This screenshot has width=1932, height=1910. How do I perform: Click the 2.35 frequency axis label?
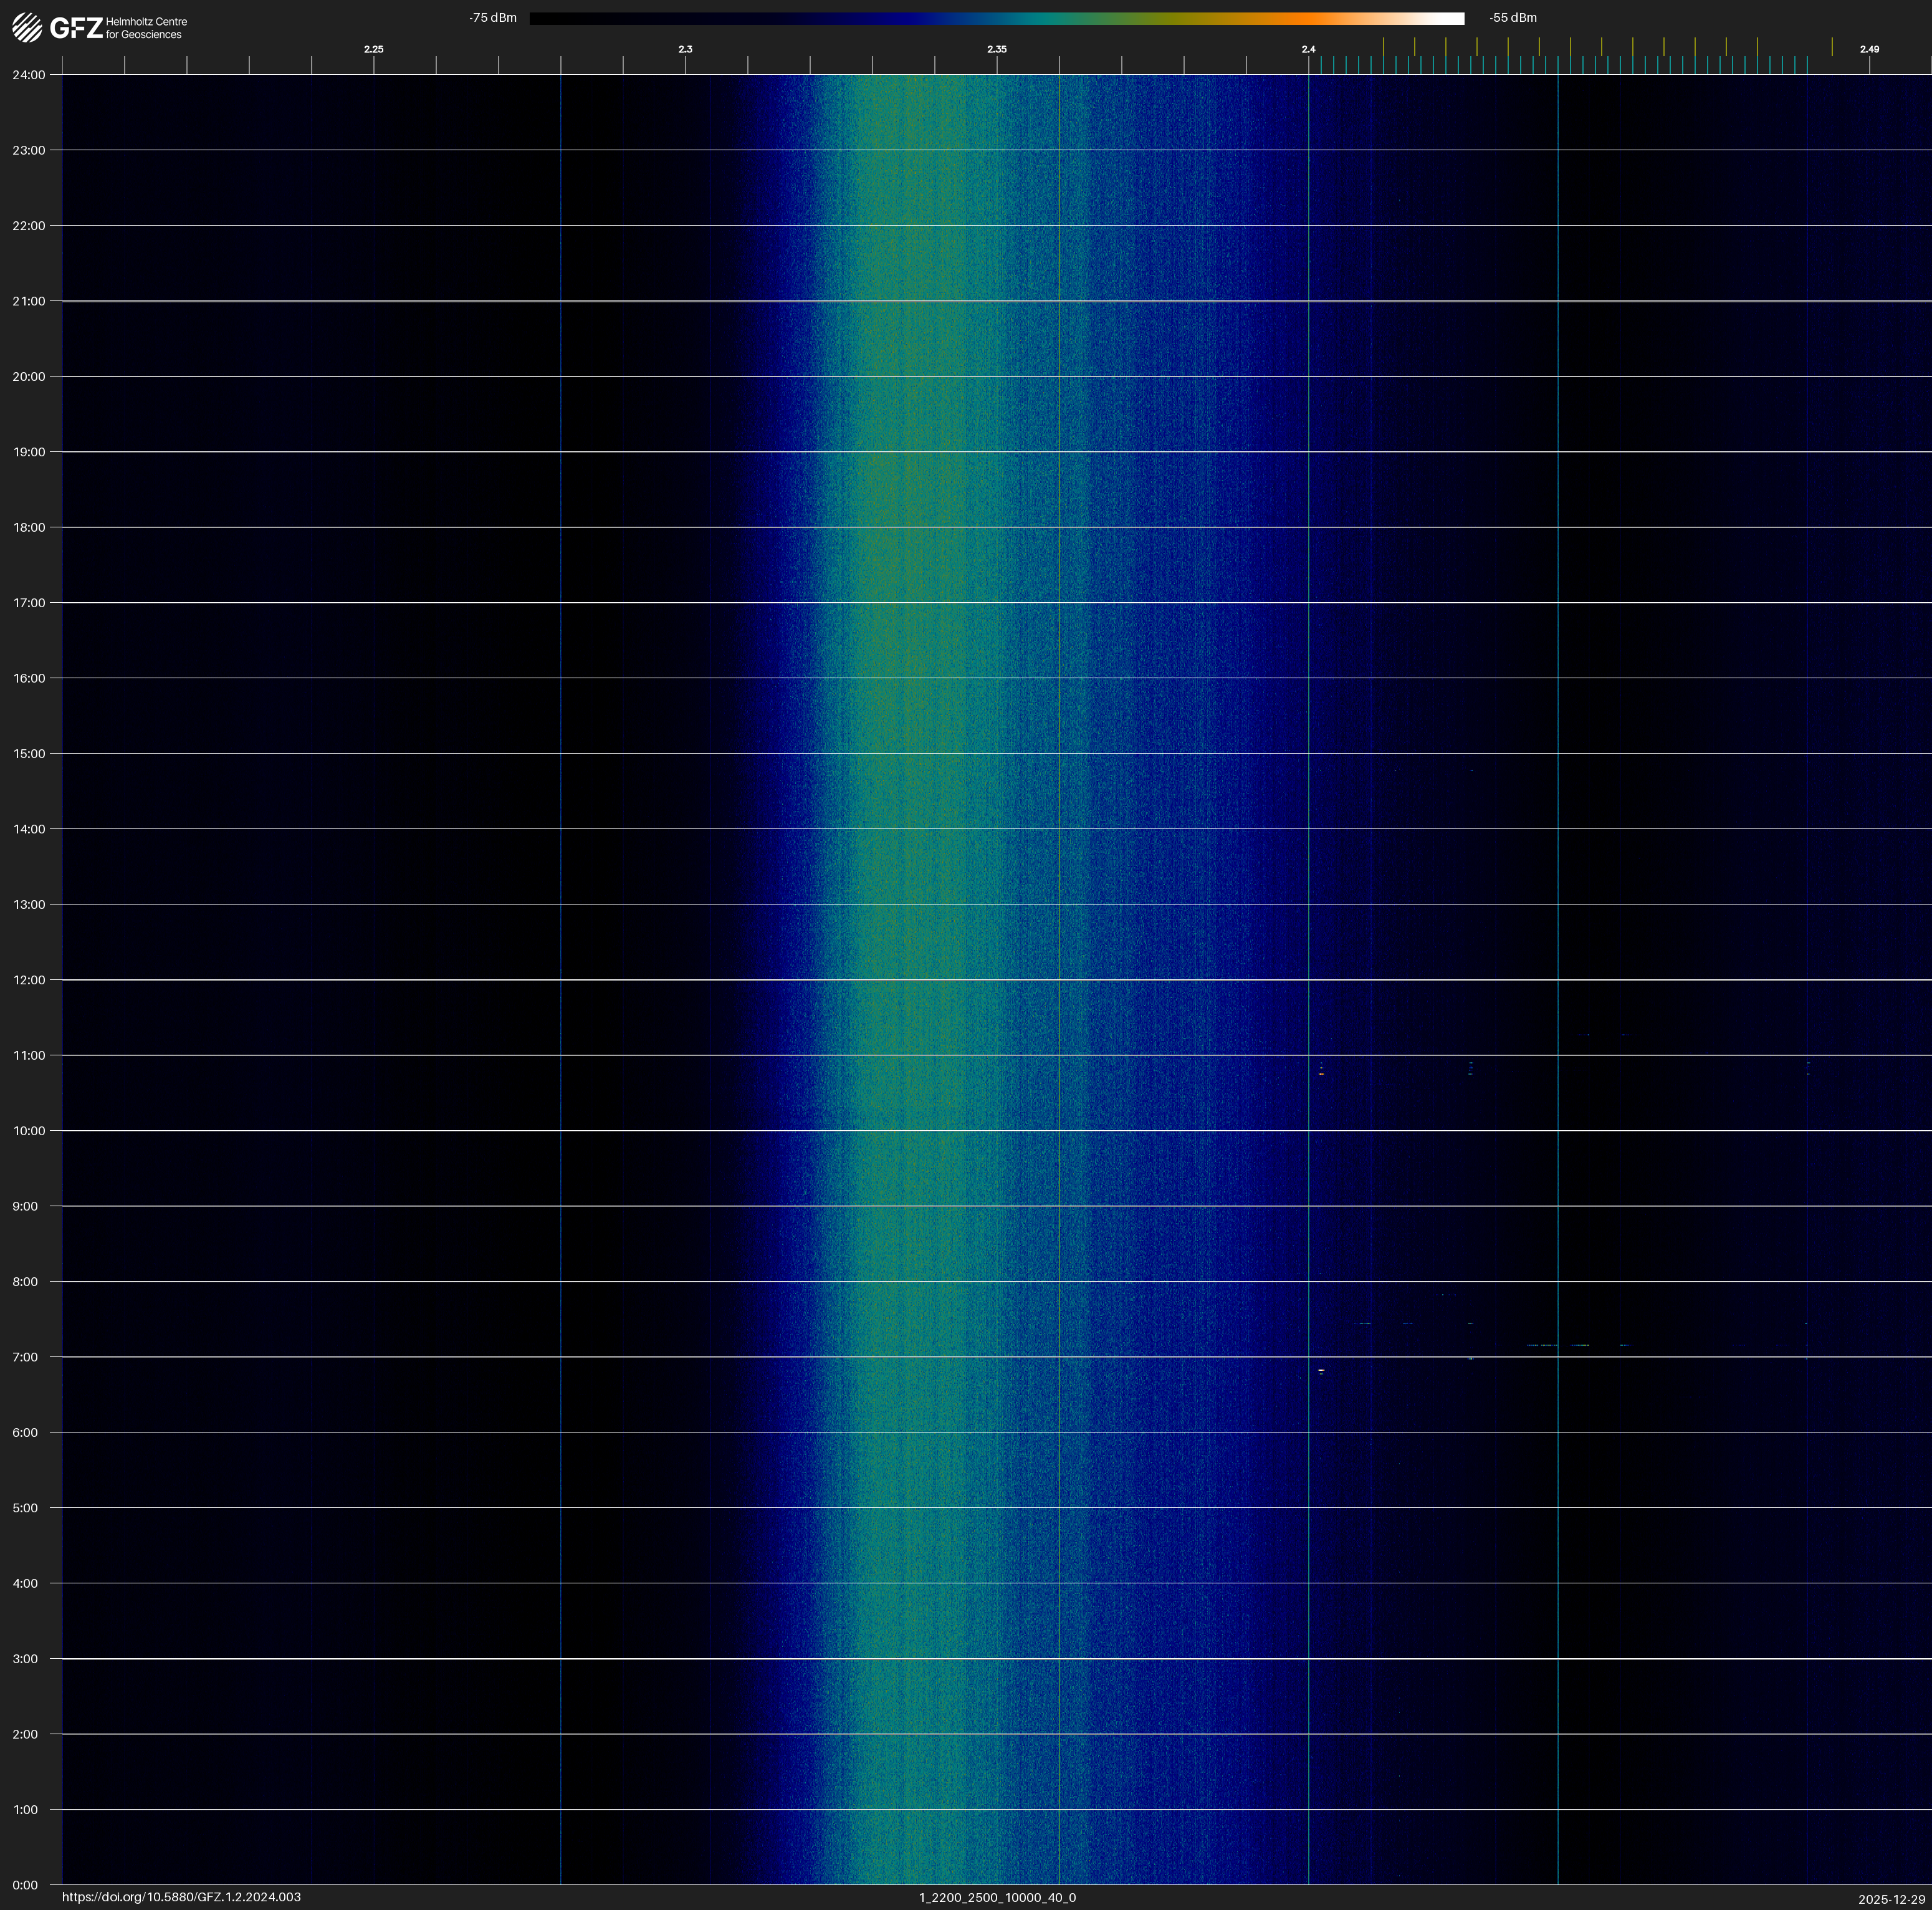[x=997, y=49]
